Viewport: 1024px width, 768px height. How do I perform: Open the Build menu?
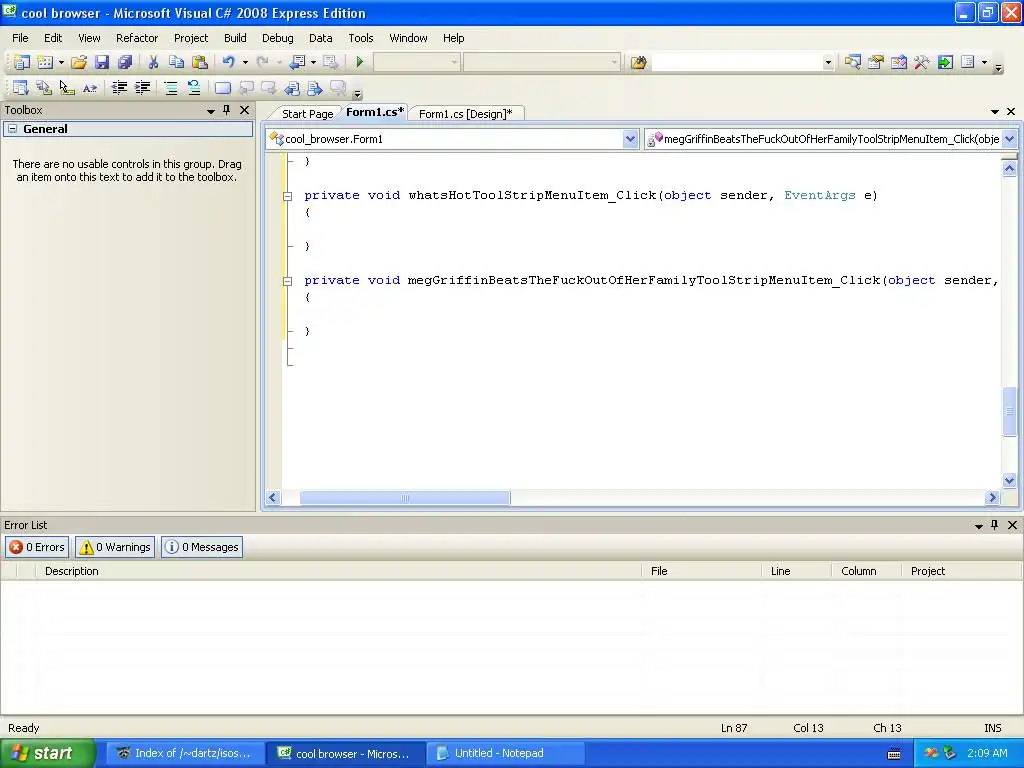coord(235,38)
